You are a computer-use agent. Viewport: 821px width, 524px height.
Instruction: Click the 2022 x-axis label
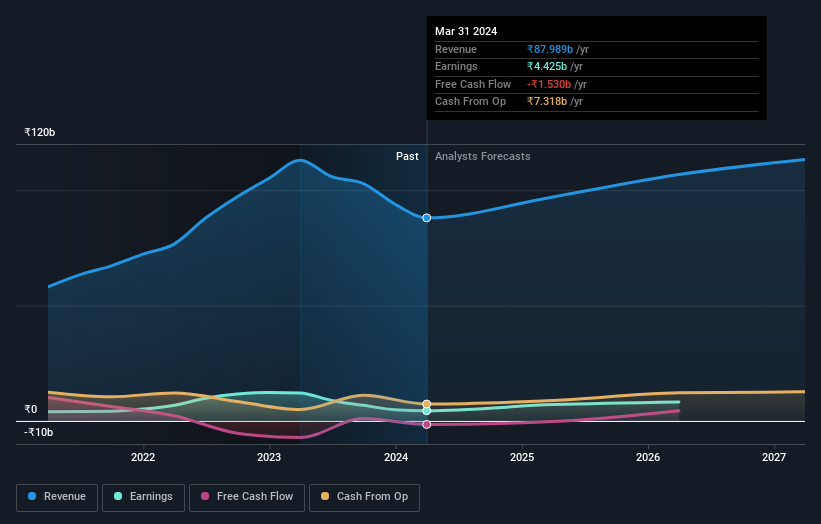click(143, 457)
